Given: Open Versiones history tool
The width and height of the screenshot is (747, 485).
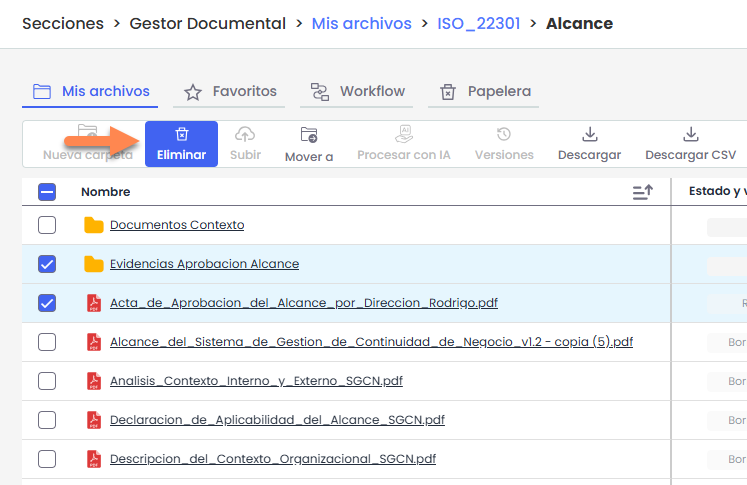Looking at the screenshot, I should point(504,143).
